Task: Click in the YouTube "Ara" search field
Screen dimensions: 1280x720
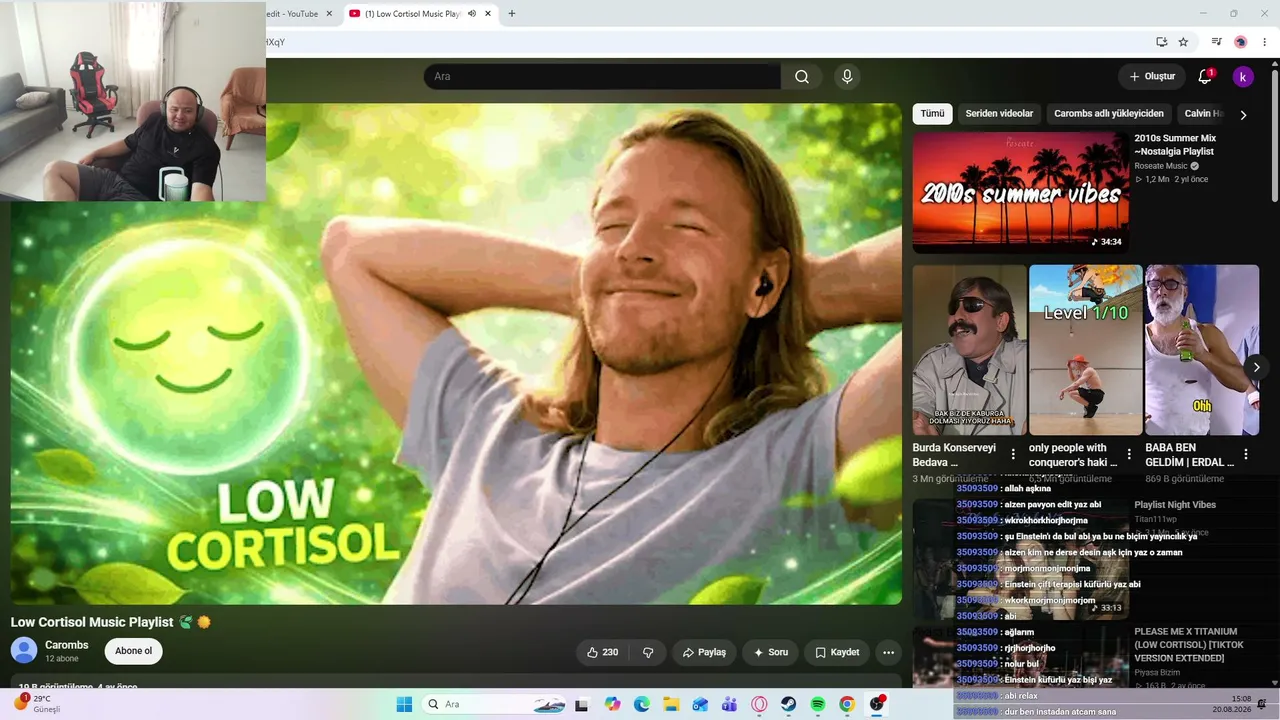Action: (602, 77)
